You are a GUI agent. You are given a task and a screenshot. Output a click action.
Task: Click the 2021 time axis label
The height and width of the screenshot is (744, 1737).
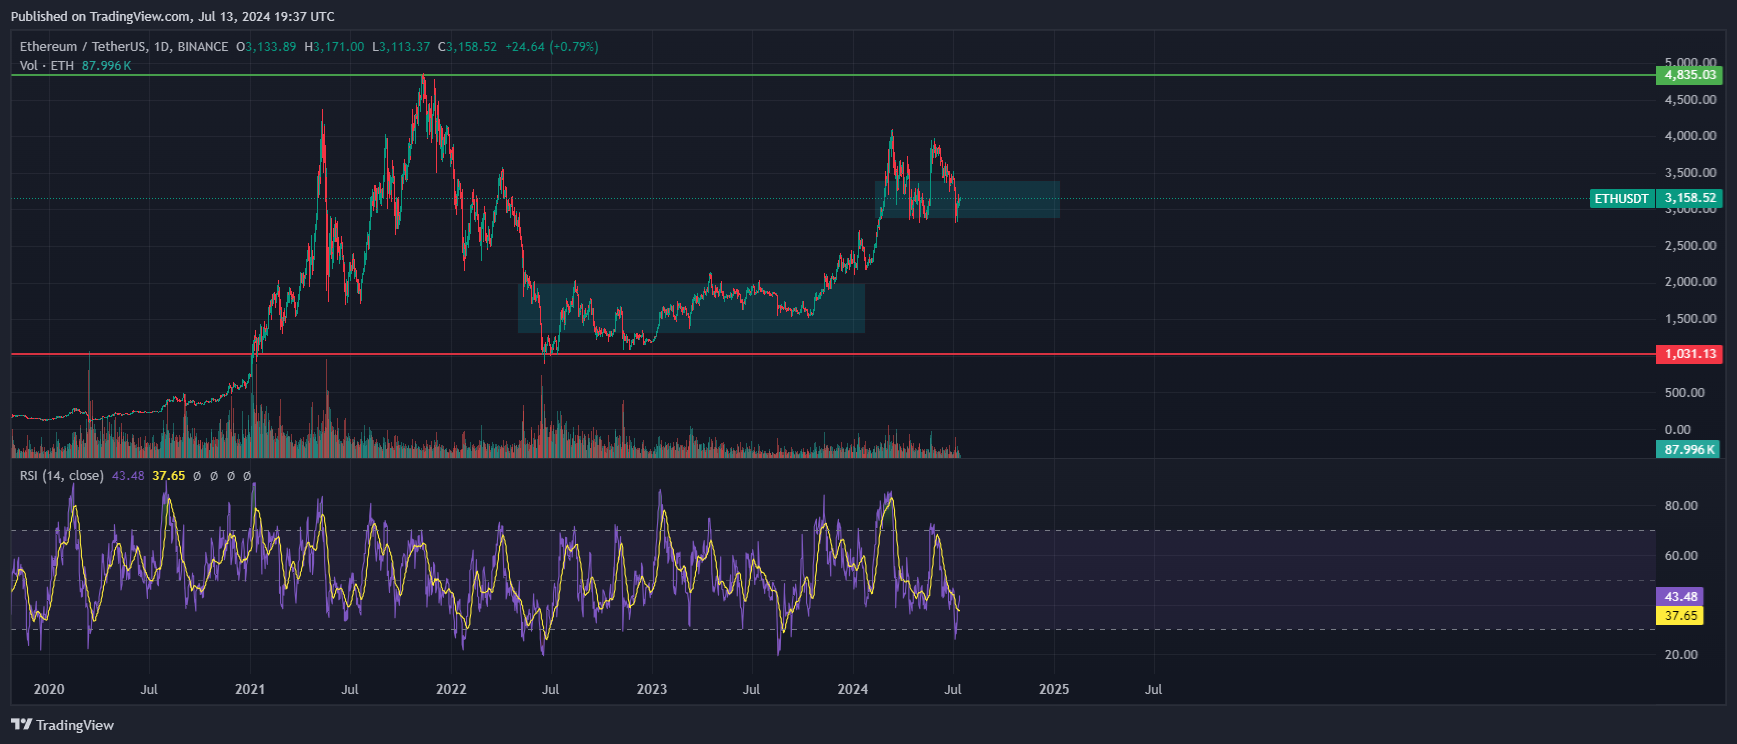pos(250,689)
